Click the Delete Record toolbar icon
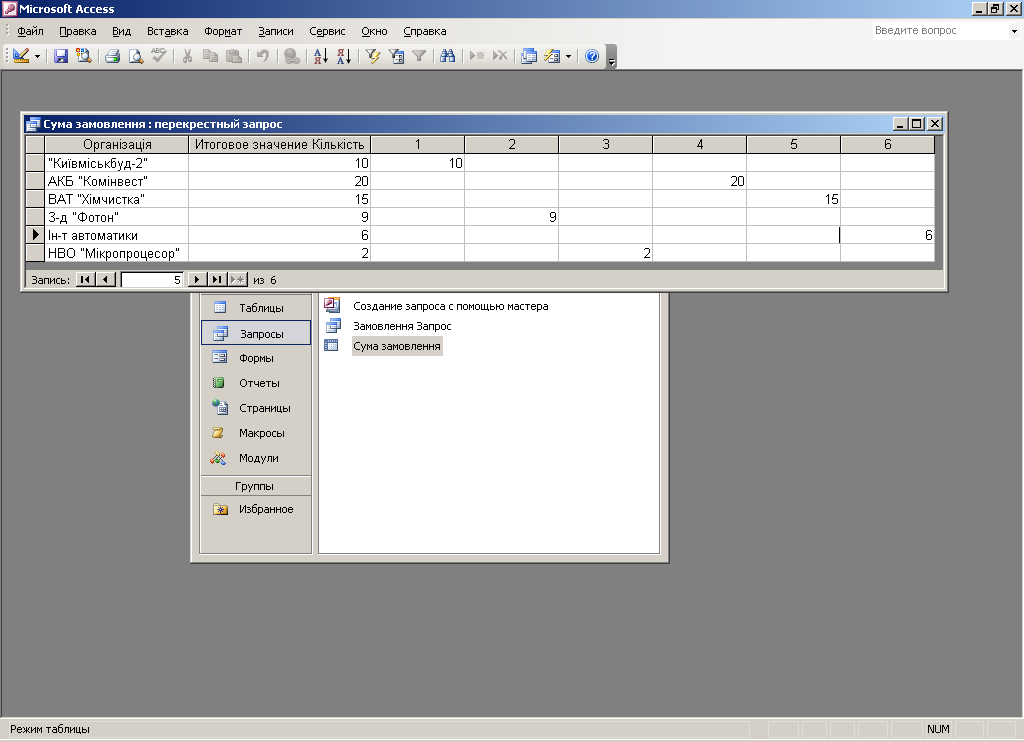The image size is (1024, 742). tap(500, 56)
